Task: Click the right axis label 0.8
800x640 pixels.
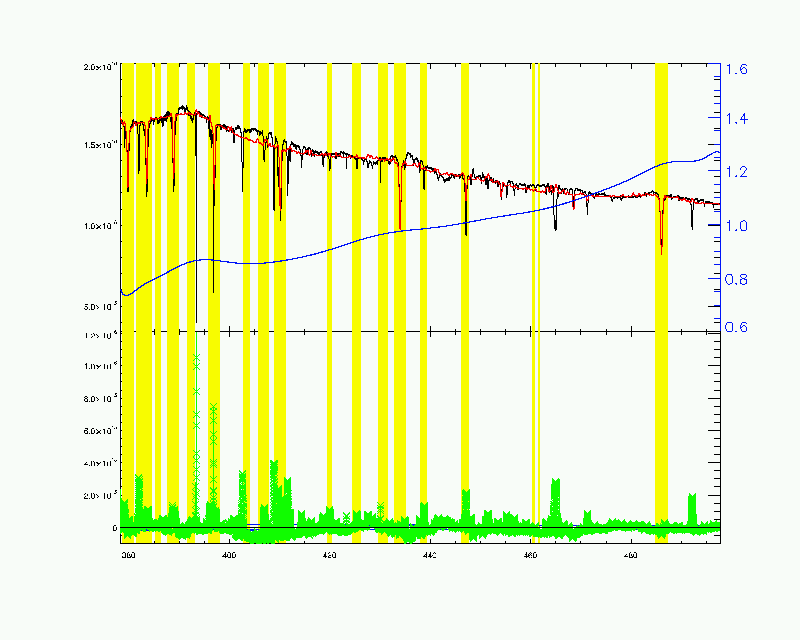Action: pyautogui.click(x=736, y=279)
